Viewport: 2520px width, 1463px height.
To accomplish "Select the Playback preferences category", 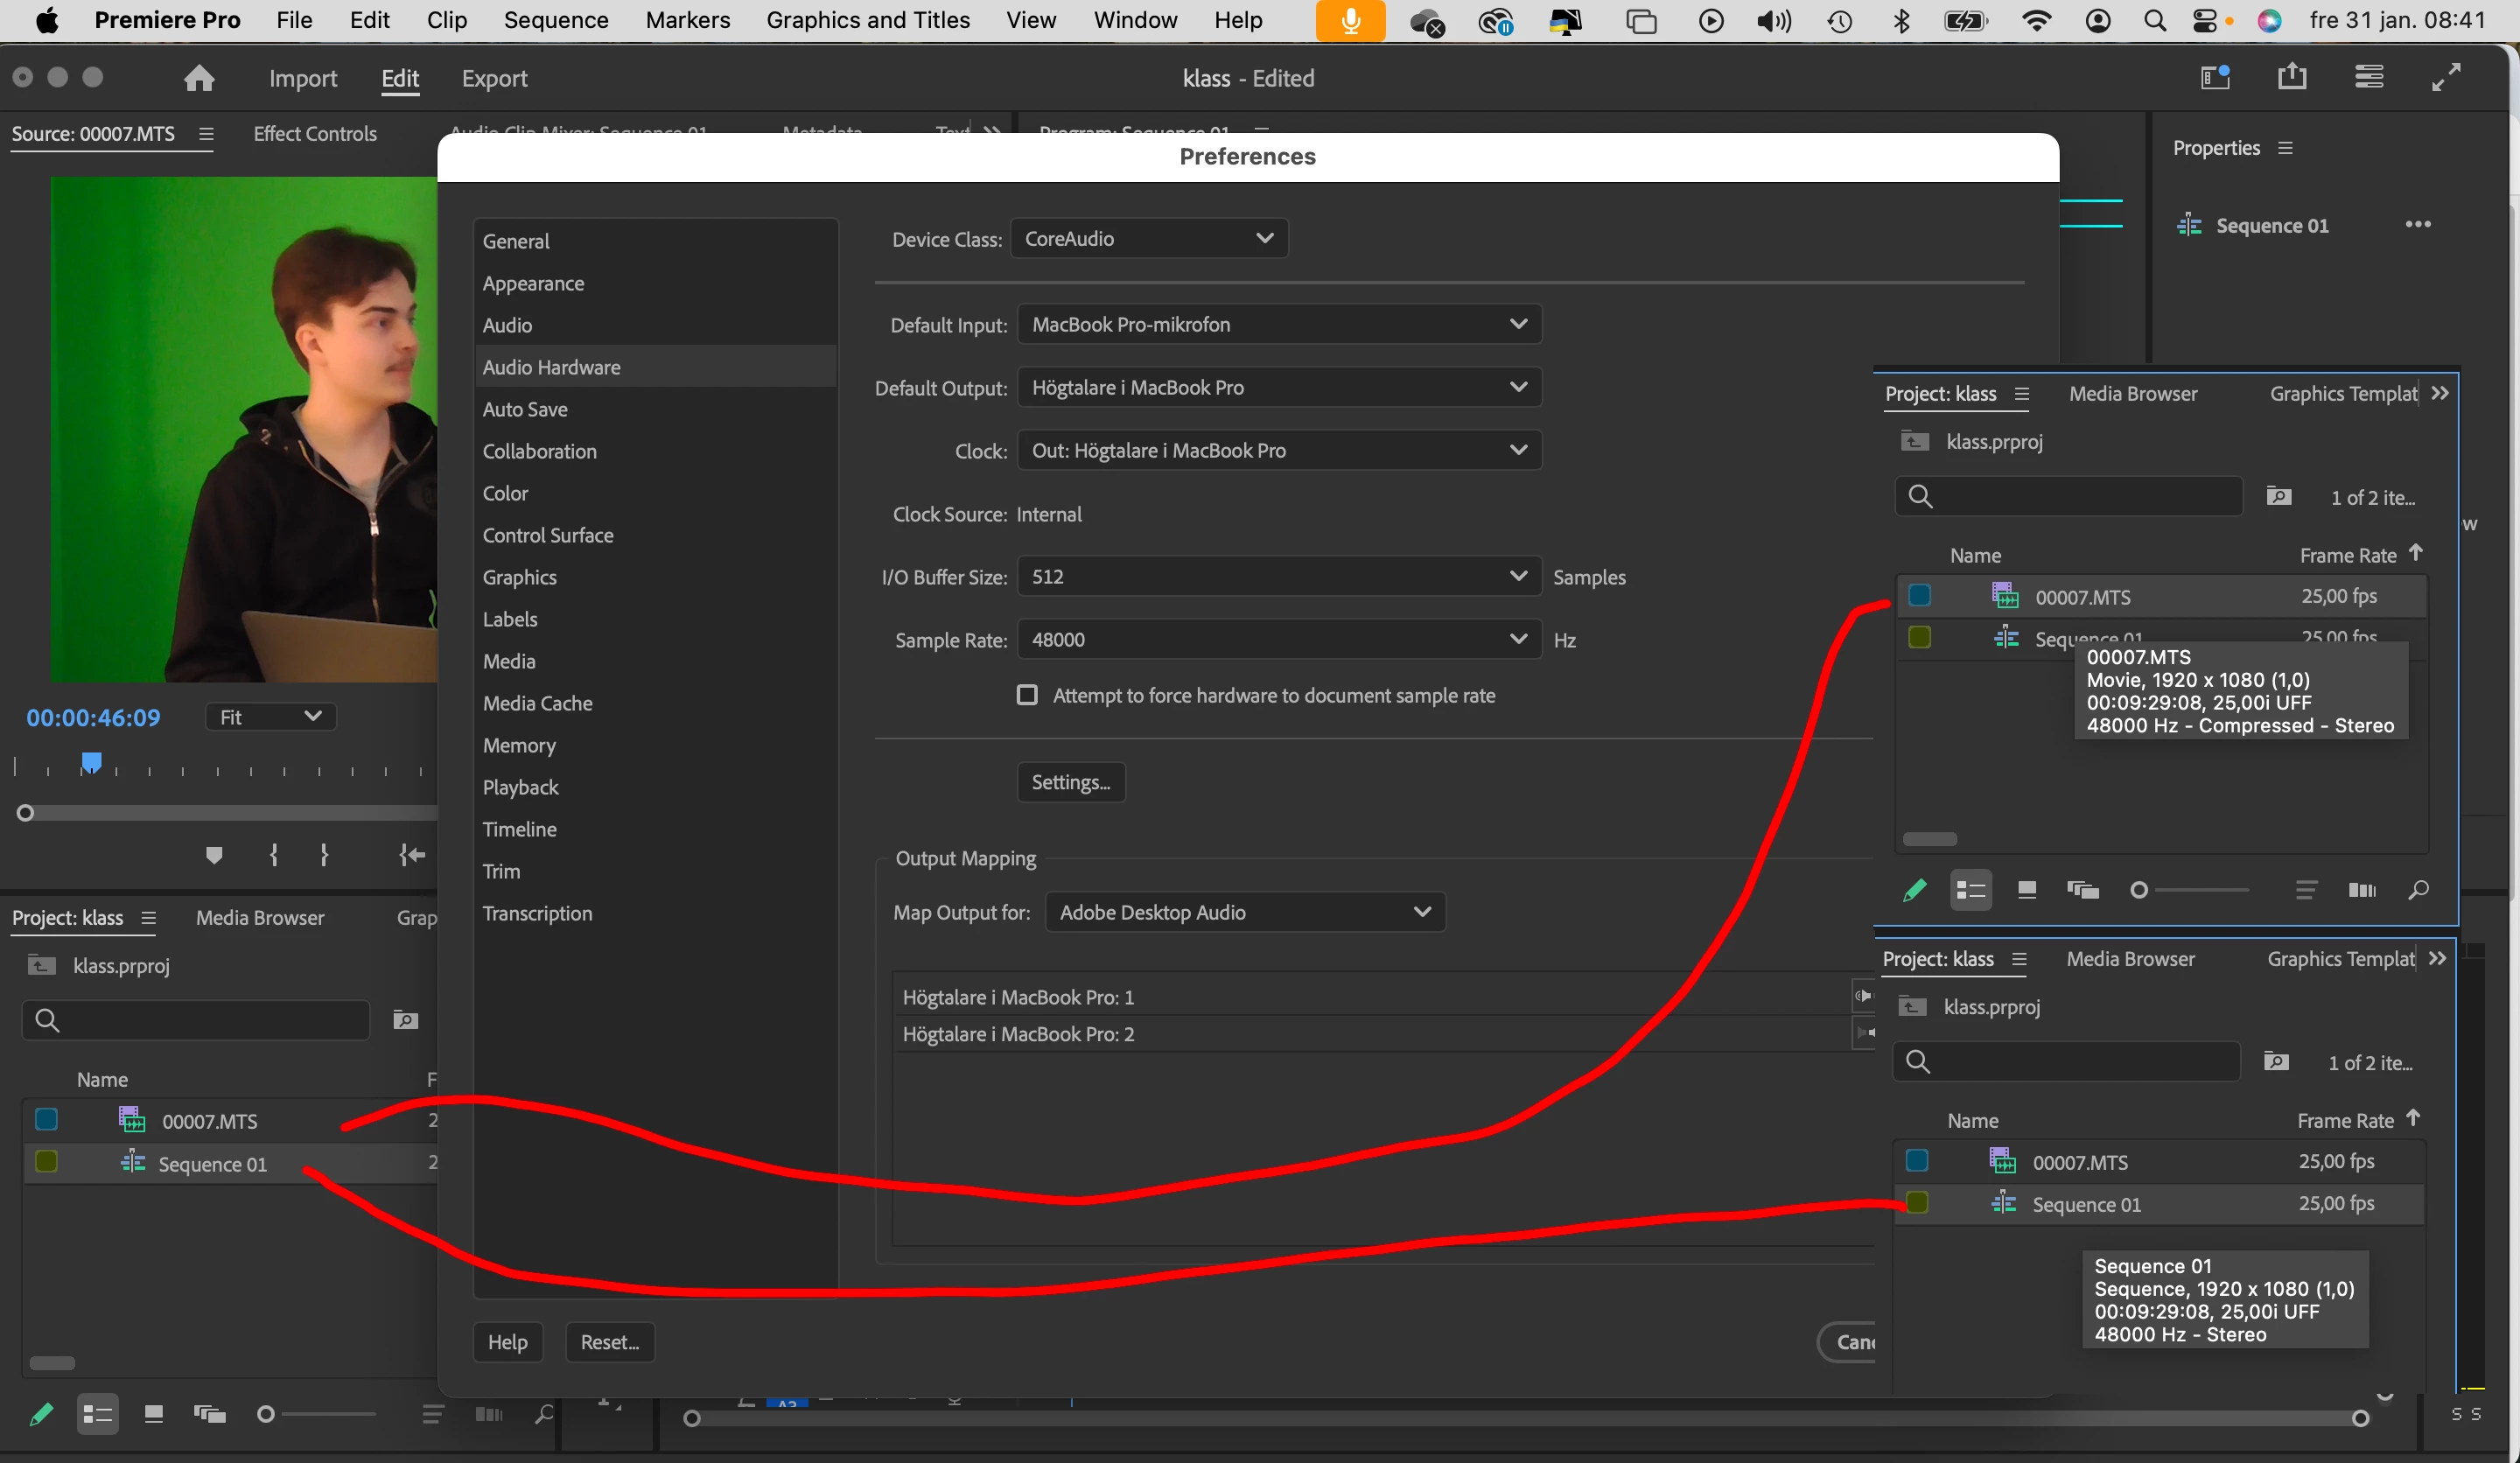I will [520, 787].
